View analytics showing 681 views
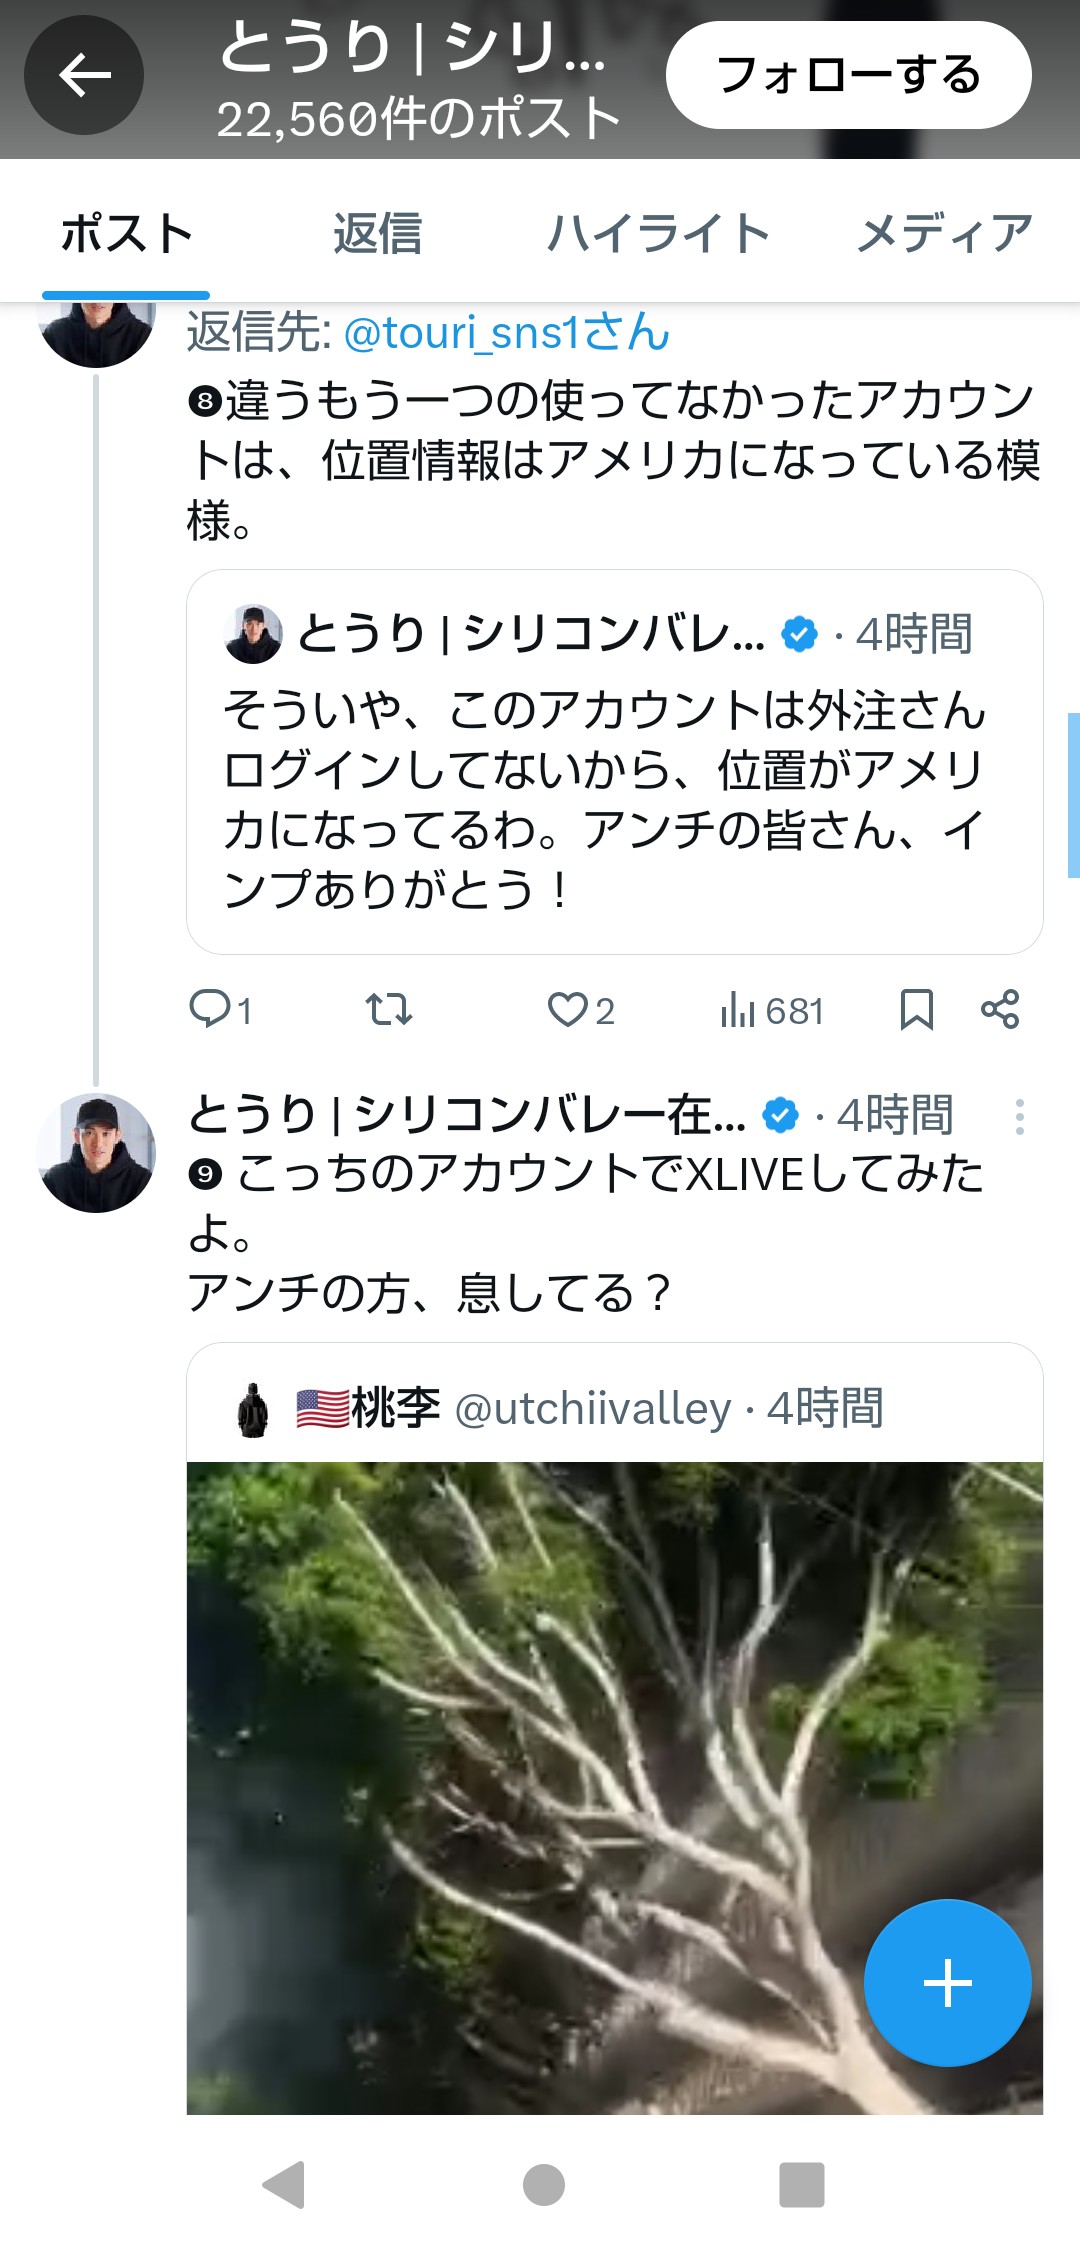This screenshot has width=1080, height=2258. [x=771, y=1010]
